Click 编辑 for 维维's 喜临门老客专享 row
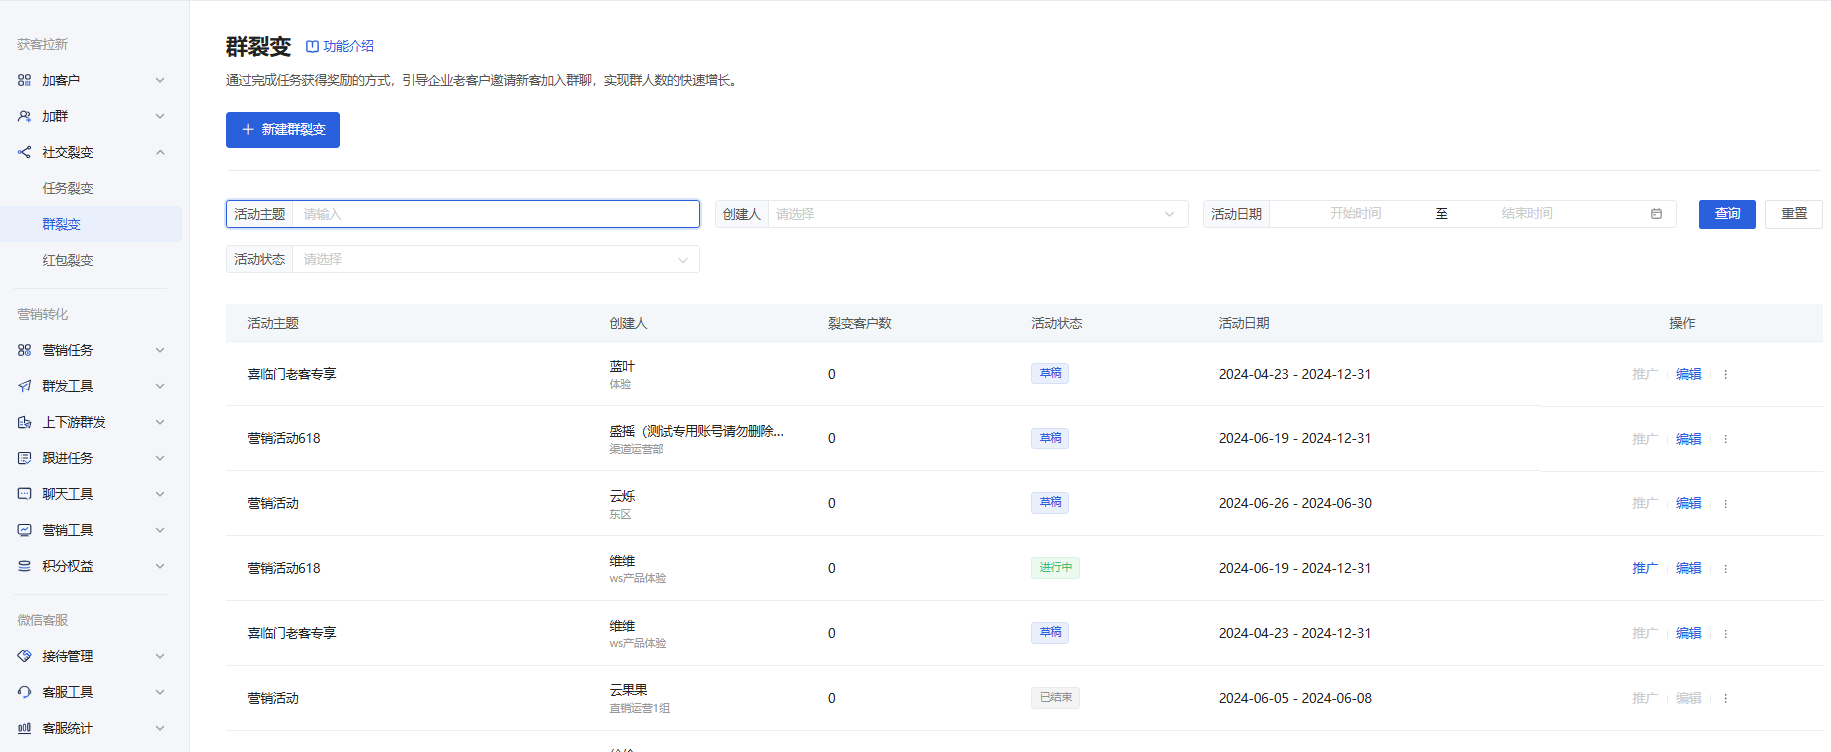The width and height of the screenshot is (1831, 752). 1689,633
